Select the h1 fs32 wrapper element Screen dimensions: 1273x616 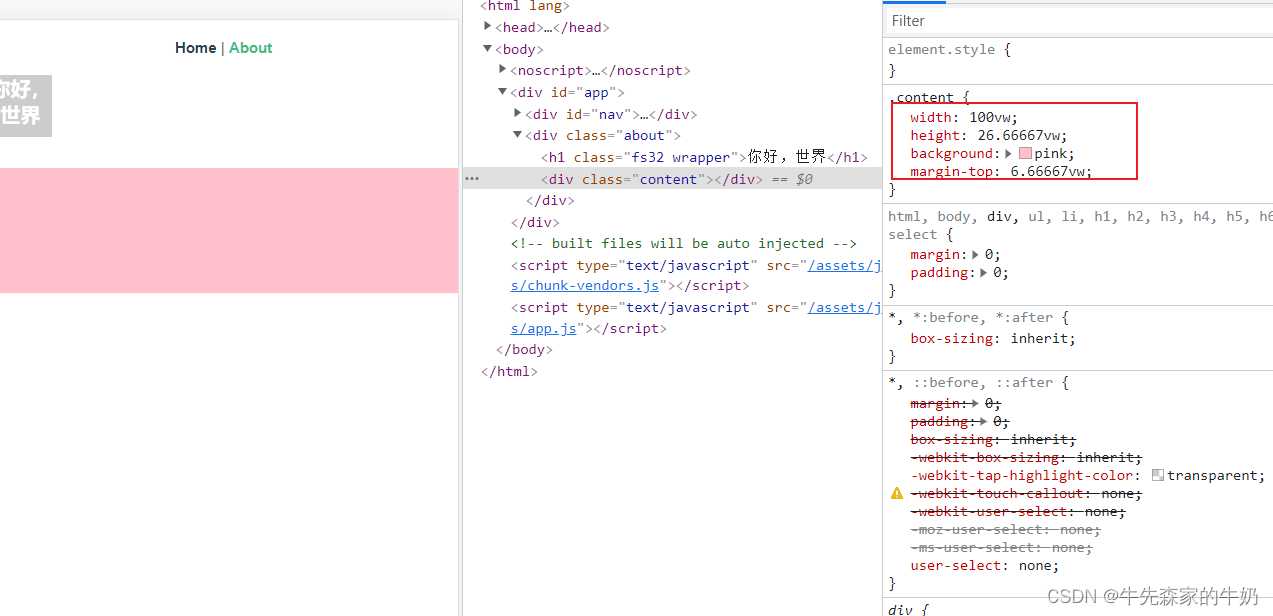point(704,157)
